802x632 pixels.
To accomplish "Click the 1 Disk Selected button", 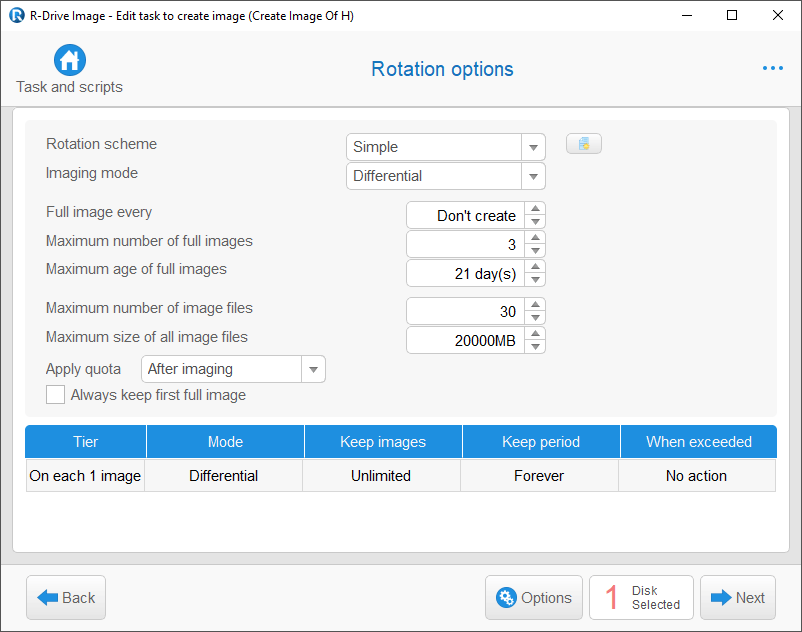I will click(x=641, y=597).
